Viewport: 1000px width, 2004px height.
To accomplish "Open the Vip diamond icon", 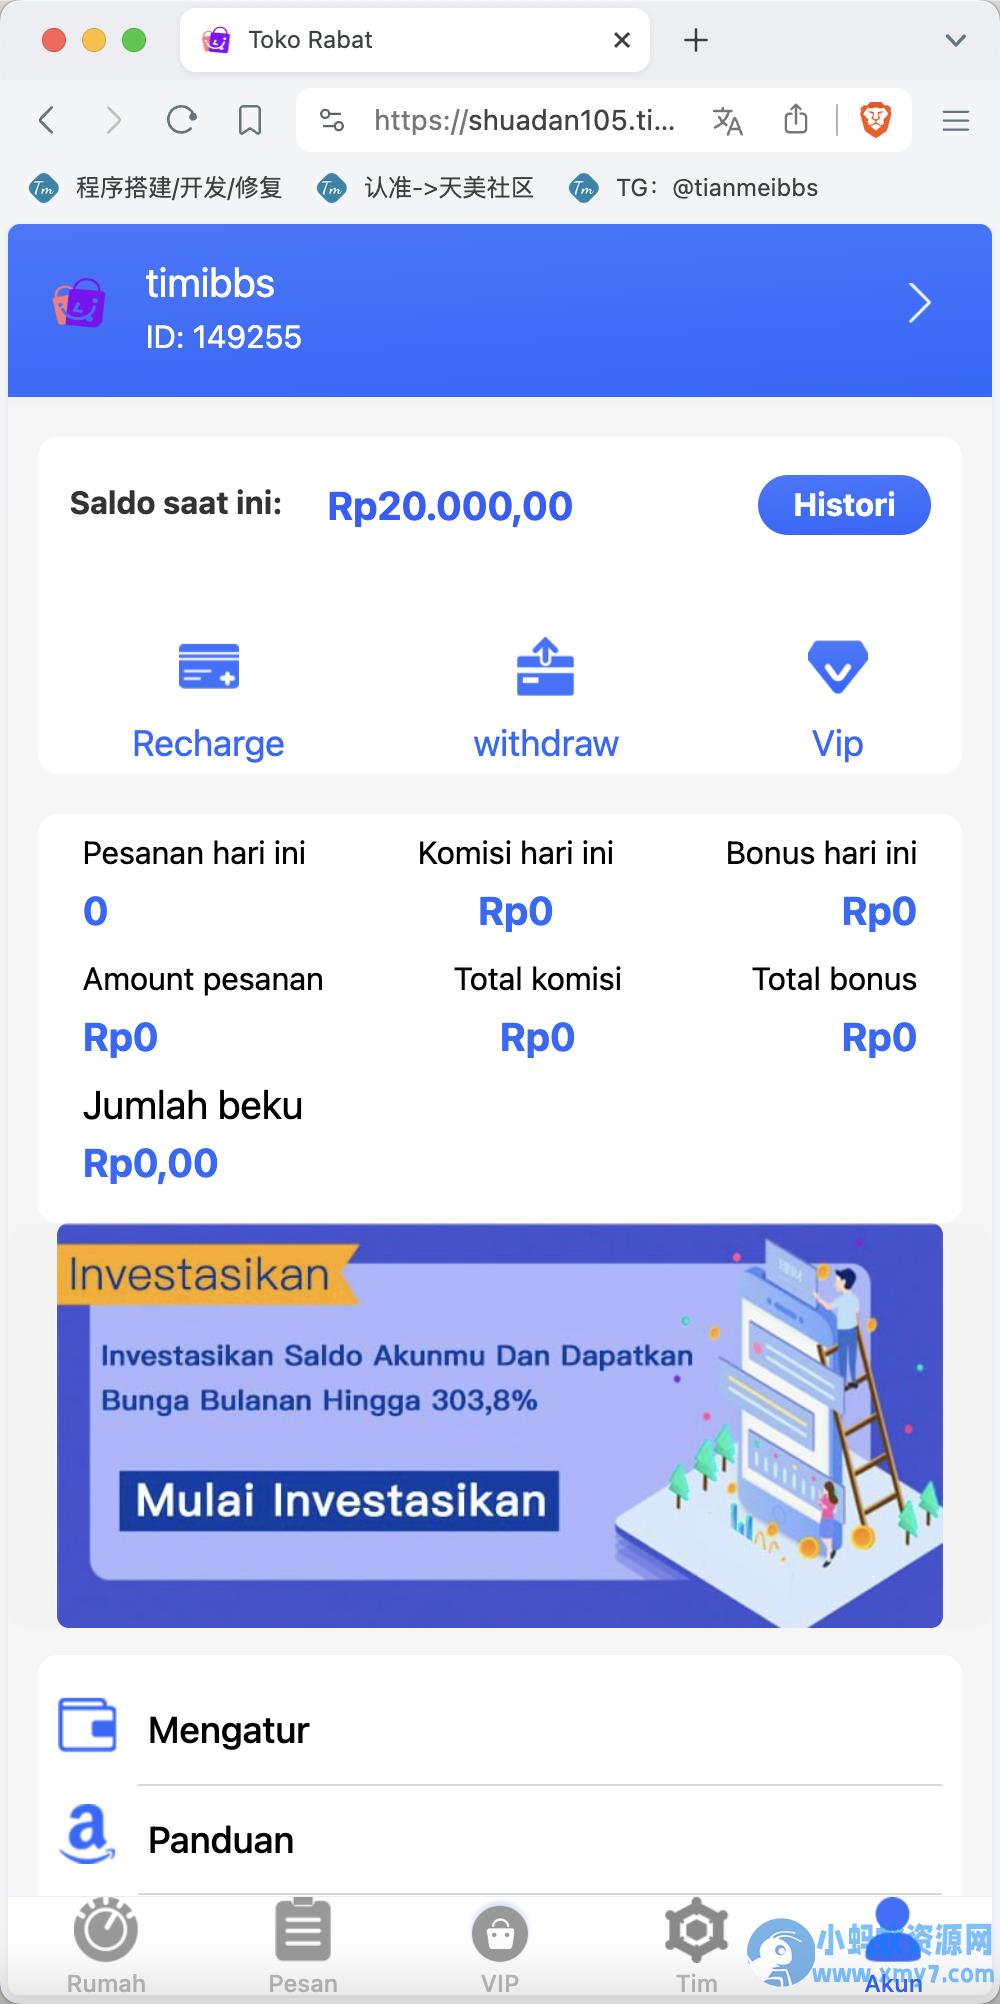I will pos(837,667).
